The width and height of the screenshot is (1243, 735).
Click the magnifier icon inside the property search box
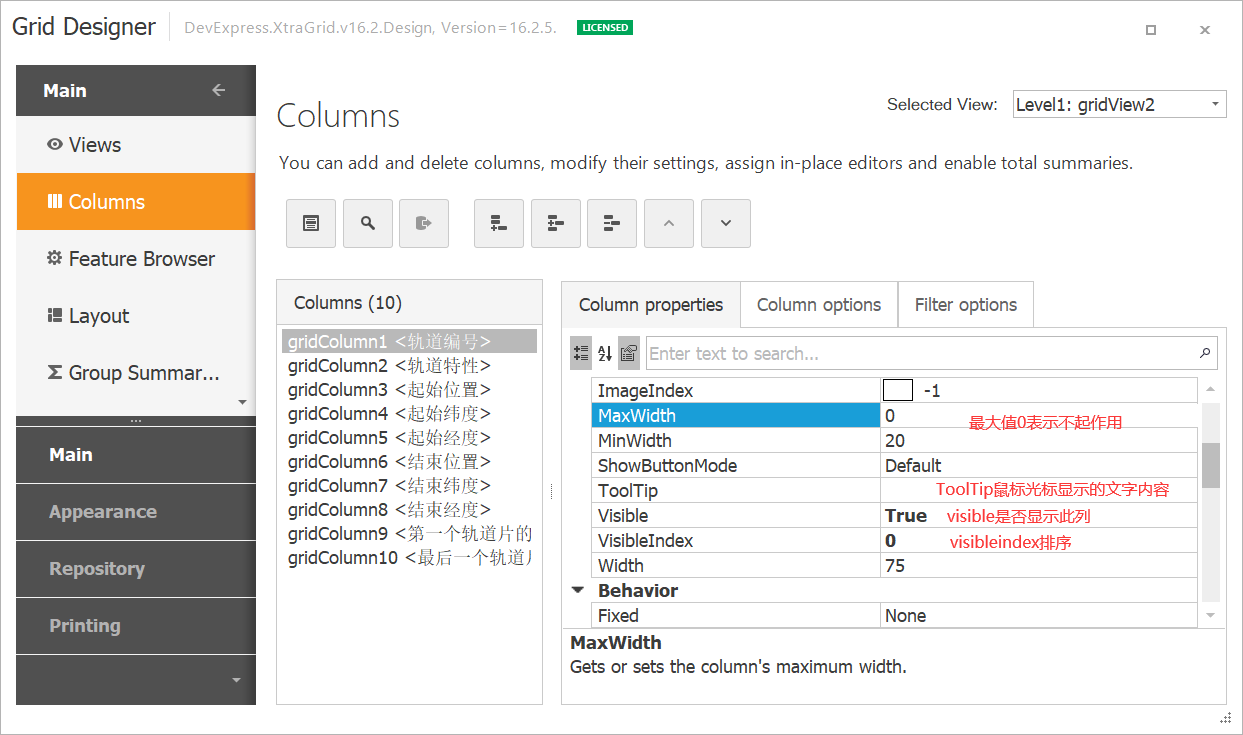1205,353
